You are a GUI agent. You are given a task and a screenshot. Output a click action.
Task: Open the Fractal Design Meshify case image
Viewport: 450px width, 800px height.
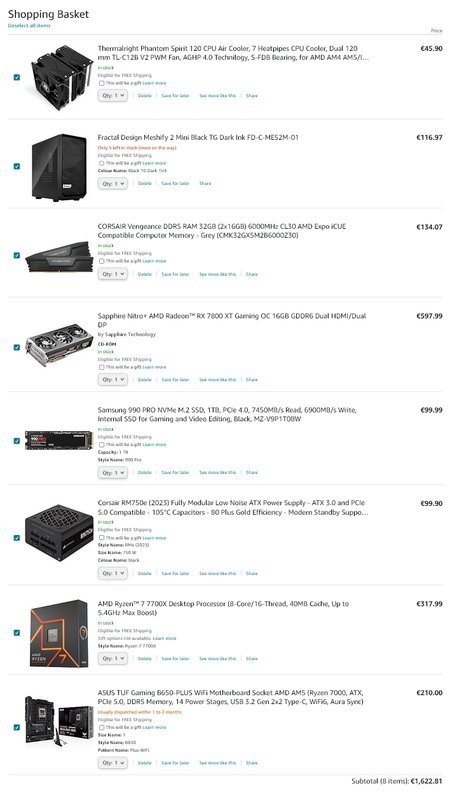59,167
